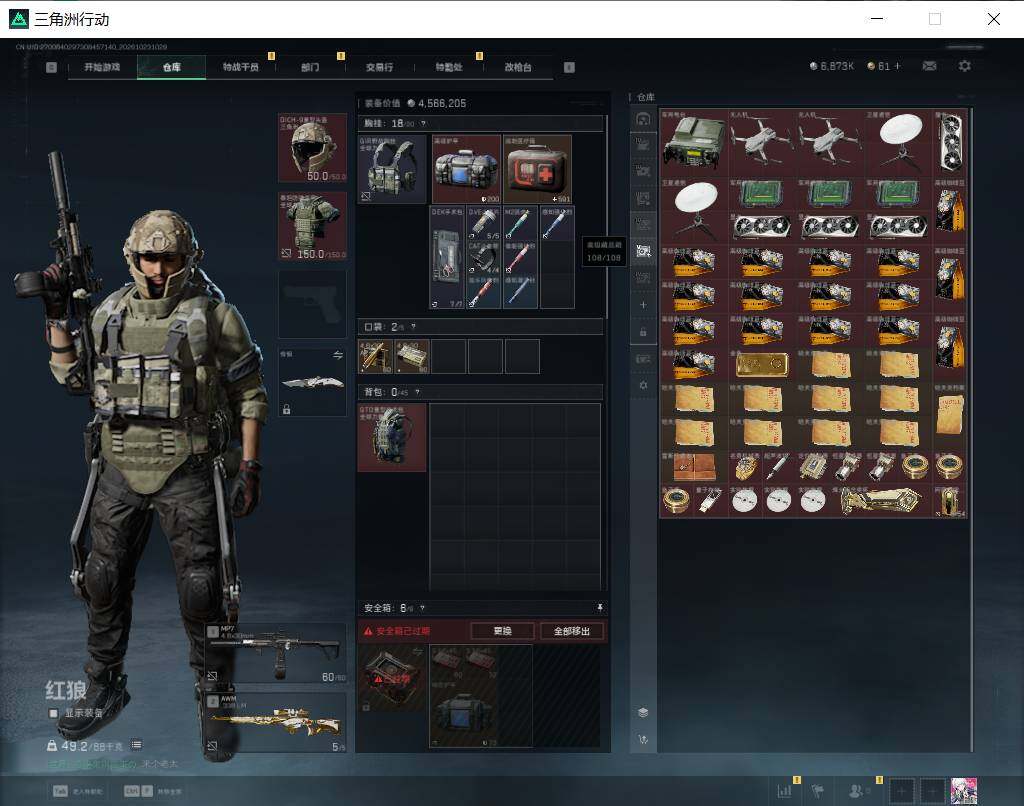Select the MP7 primary weapon slot
1024x806 pixels.
[276, 653]
